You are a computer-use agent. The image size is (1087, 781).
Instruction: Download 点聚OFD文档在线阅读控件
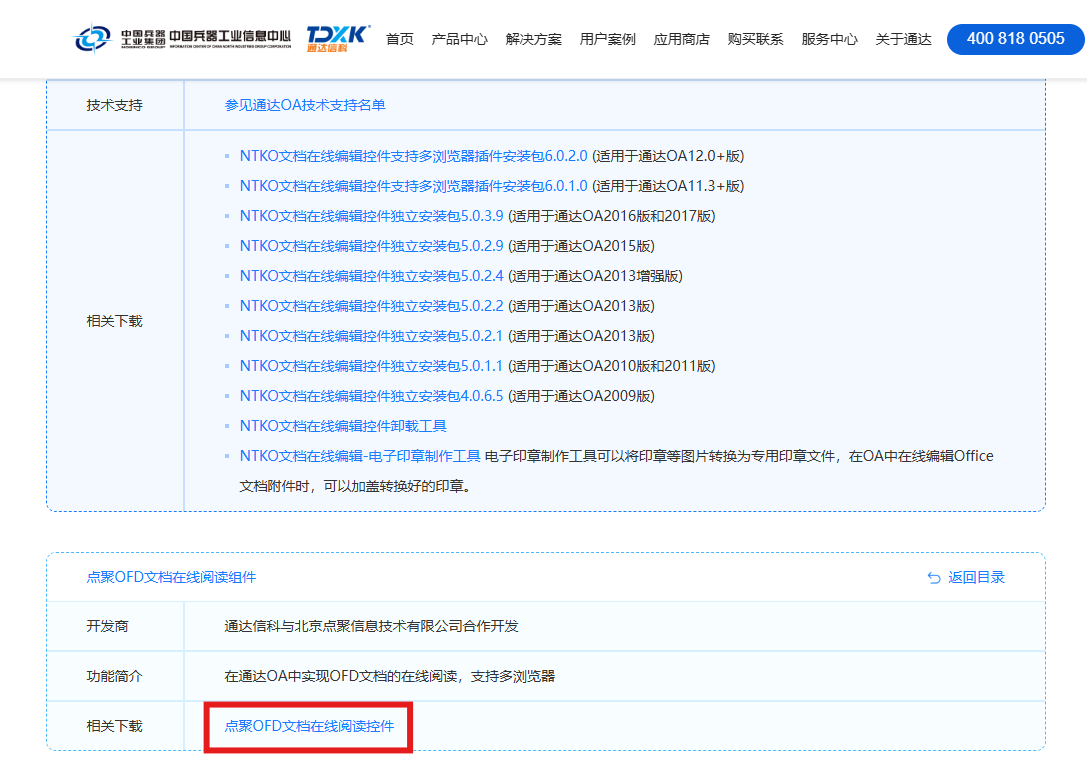point(309,726)
